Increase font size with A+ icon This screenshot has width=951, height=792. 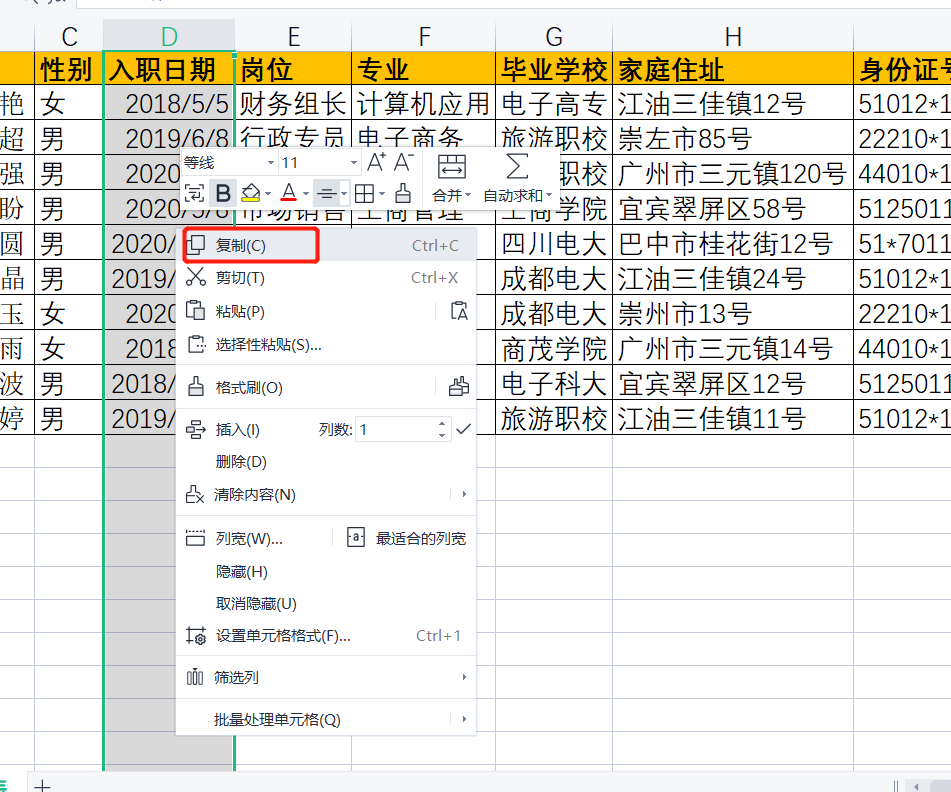[377, 163]
